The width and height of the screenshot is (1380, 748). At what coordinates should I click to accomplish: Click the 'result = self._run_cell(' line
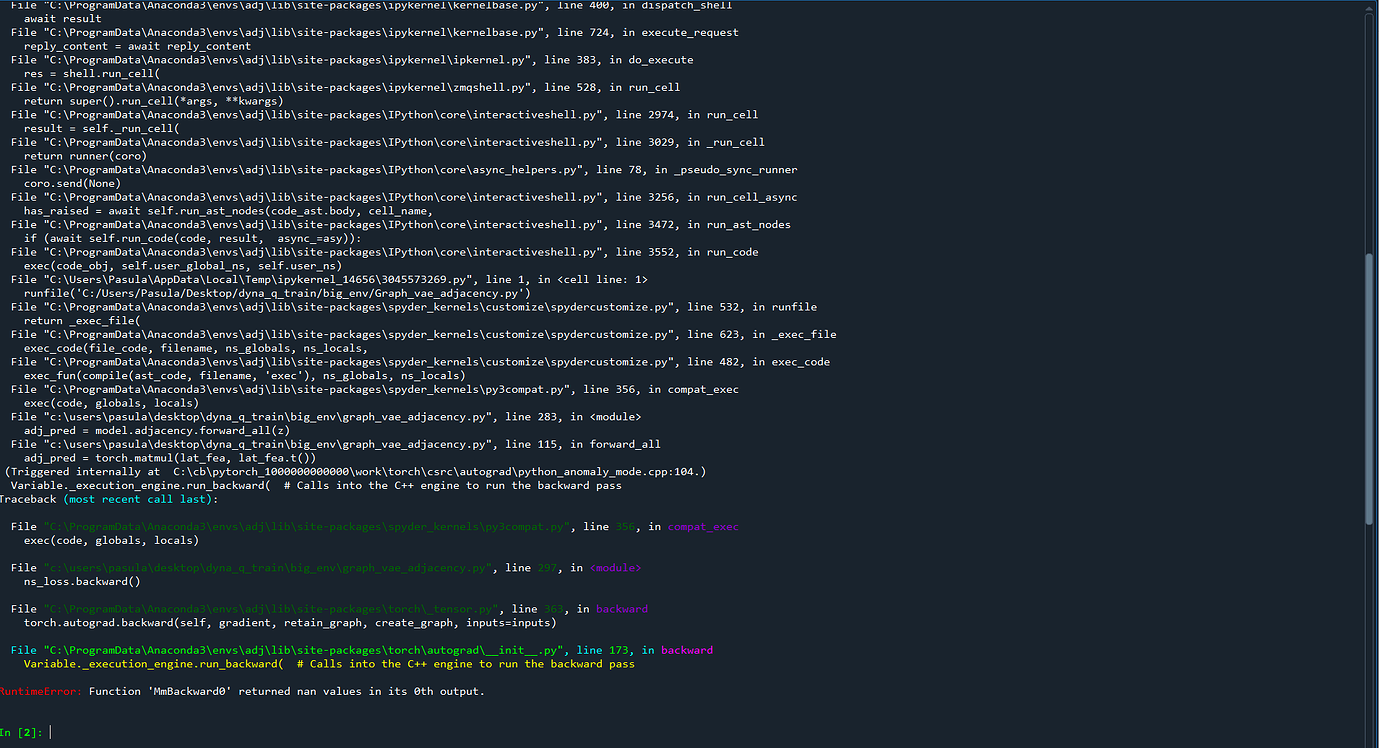click(x=102, y=128)
